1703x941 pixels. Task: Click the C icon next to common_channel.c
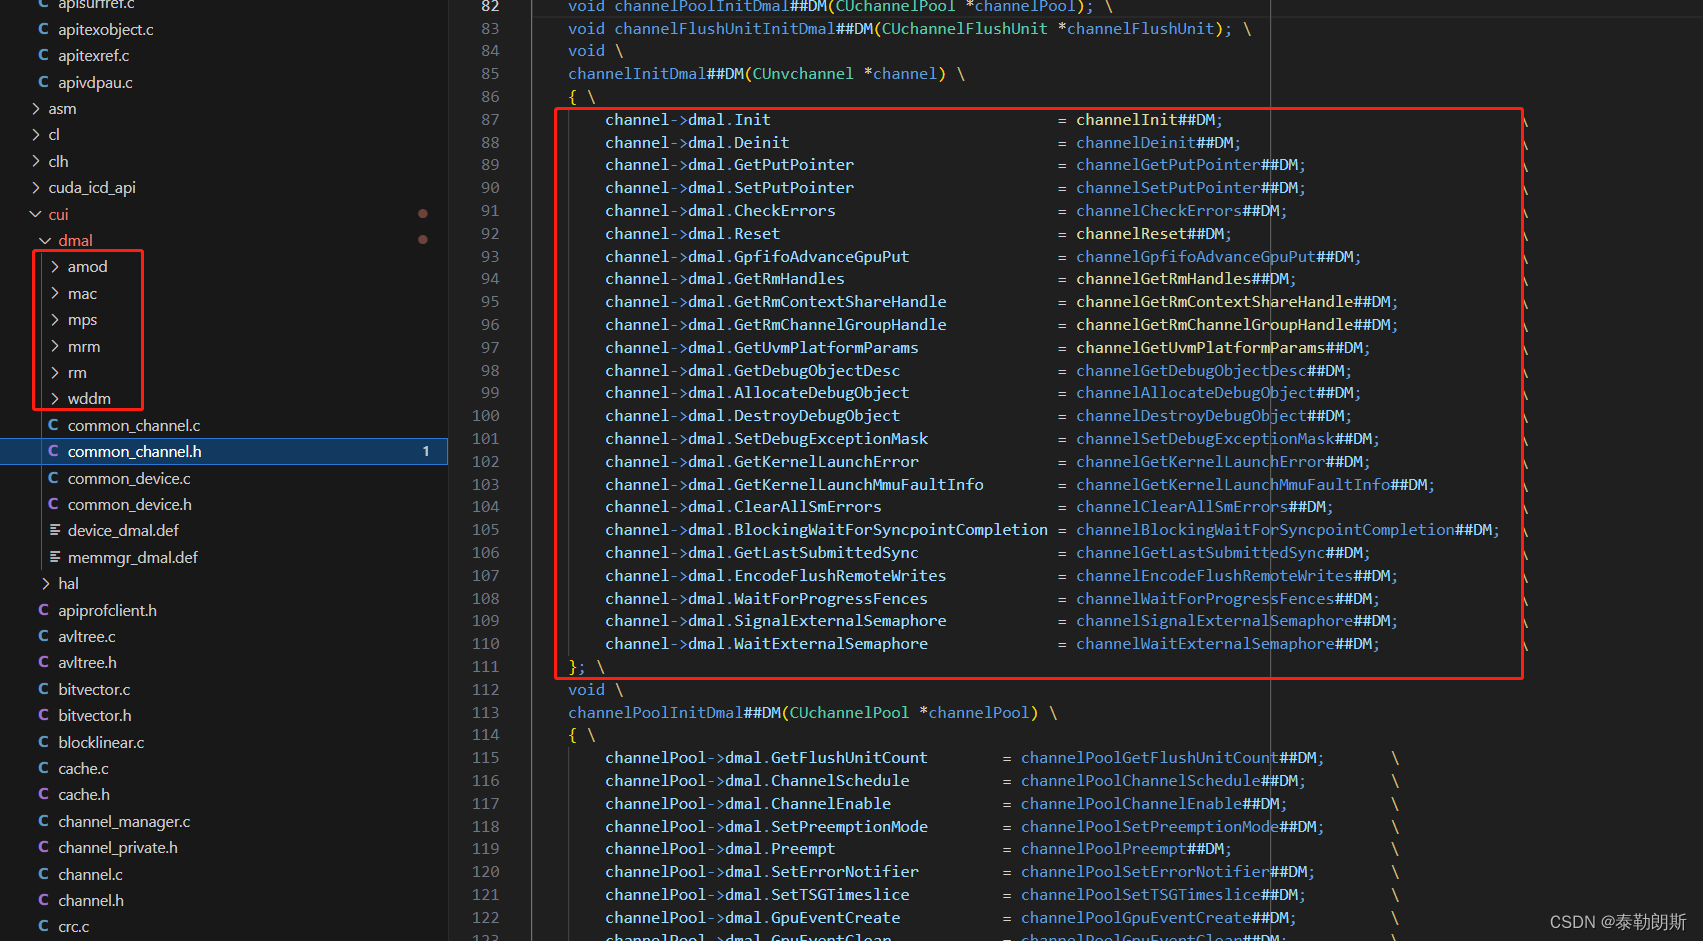(x=53, y=425)
